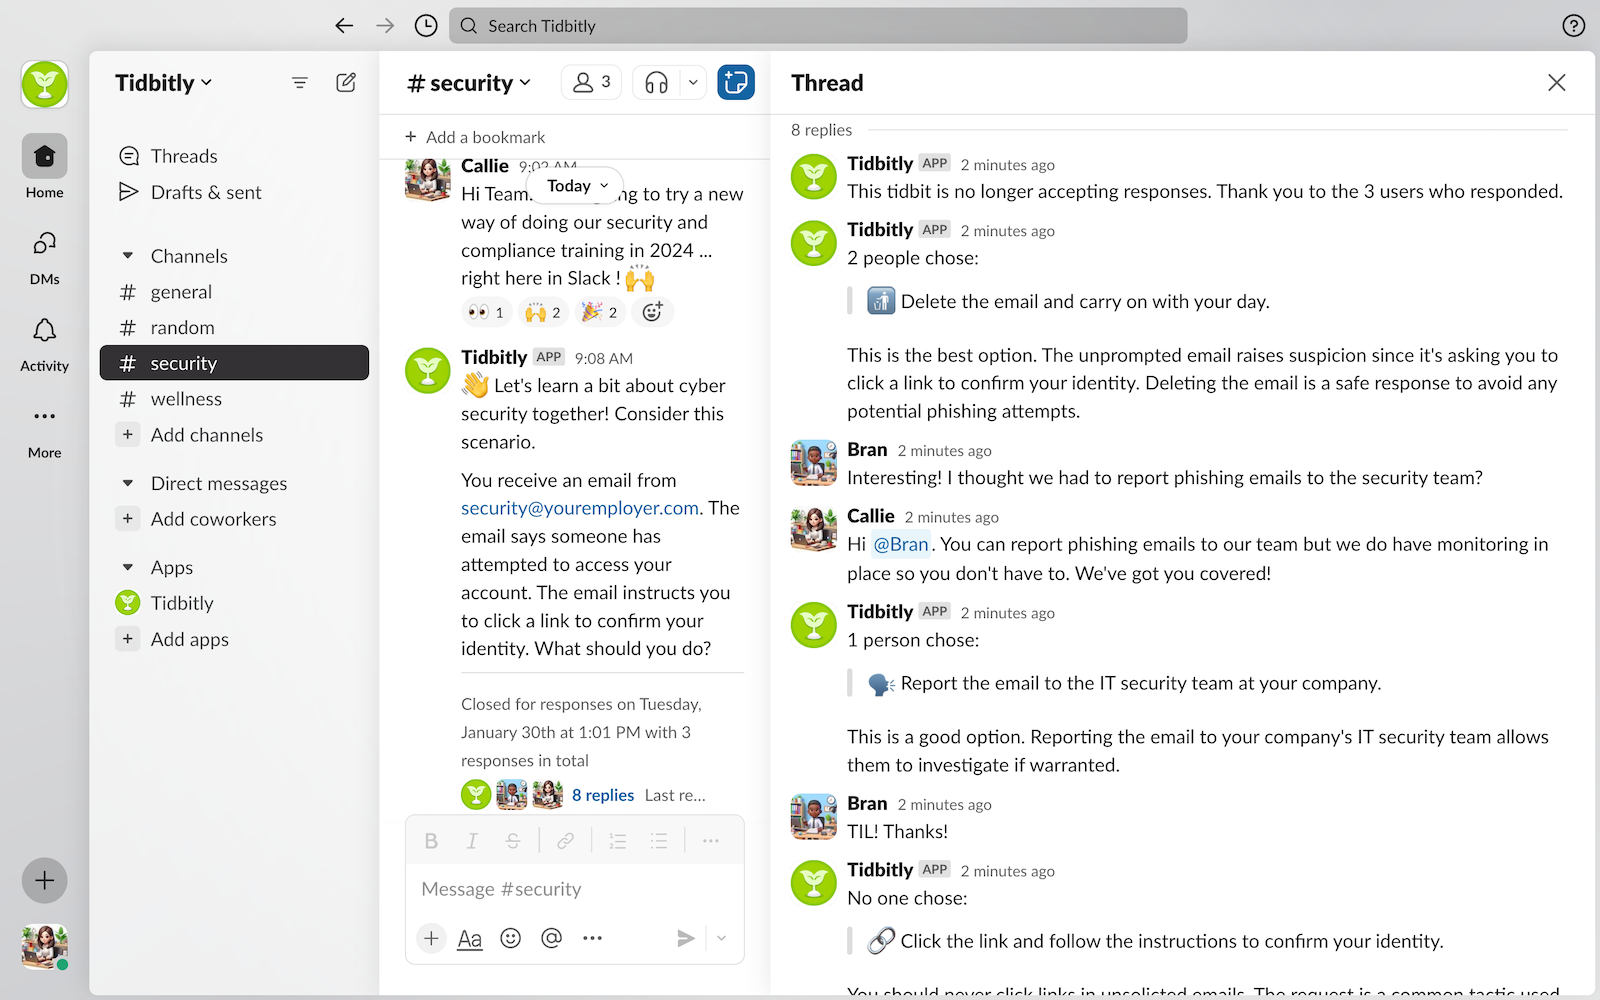
Task: Click Add a bookmark
Action: click(x=475, y=137)
